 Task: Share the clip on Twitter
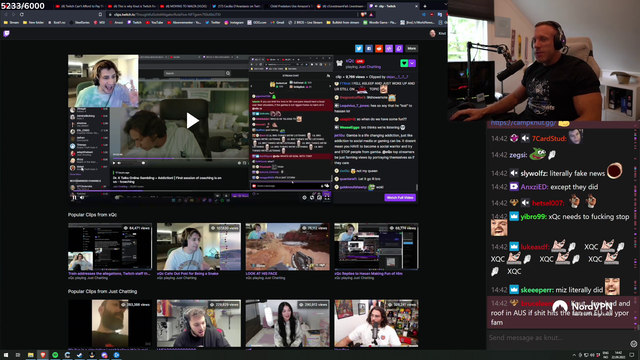click(x=359, y=49)
